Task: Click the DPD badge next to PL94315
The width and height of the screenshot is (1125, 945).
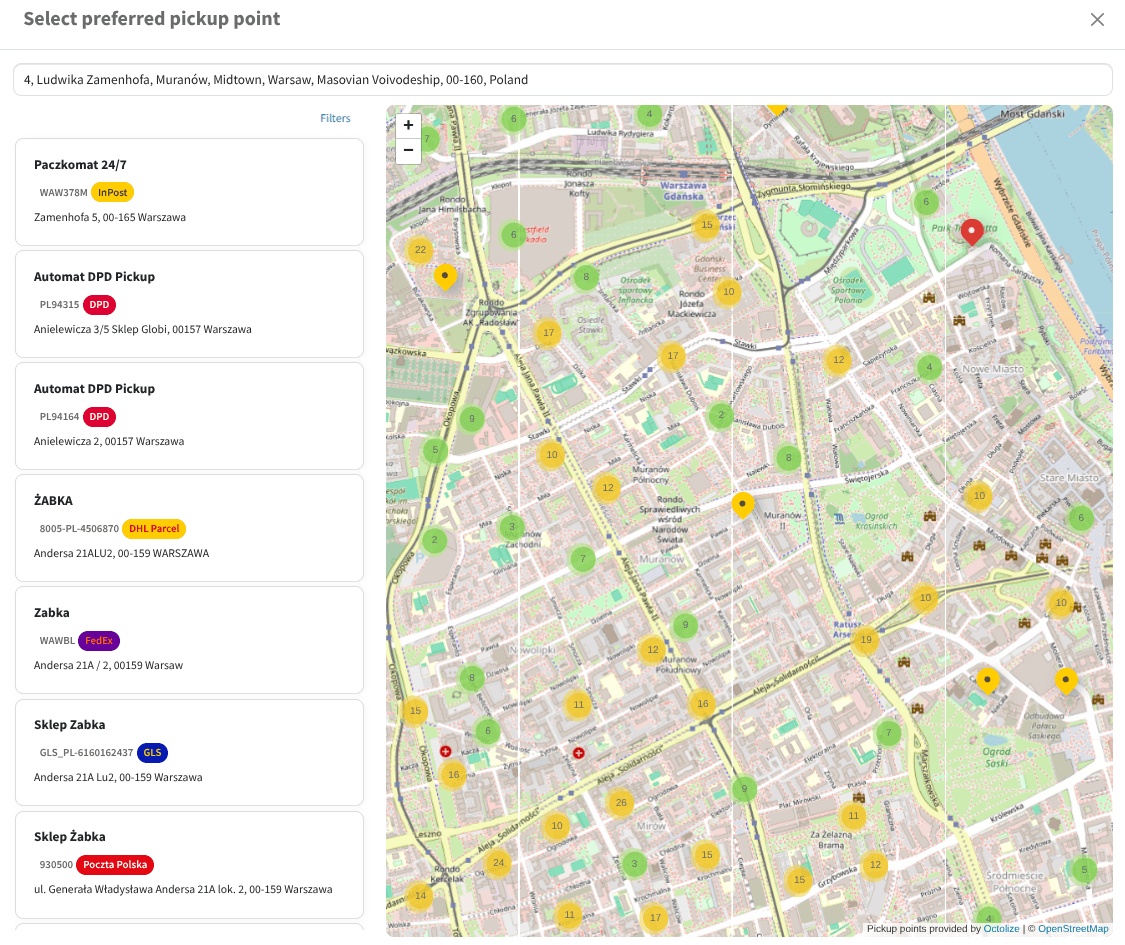Action: coord(99,304)
